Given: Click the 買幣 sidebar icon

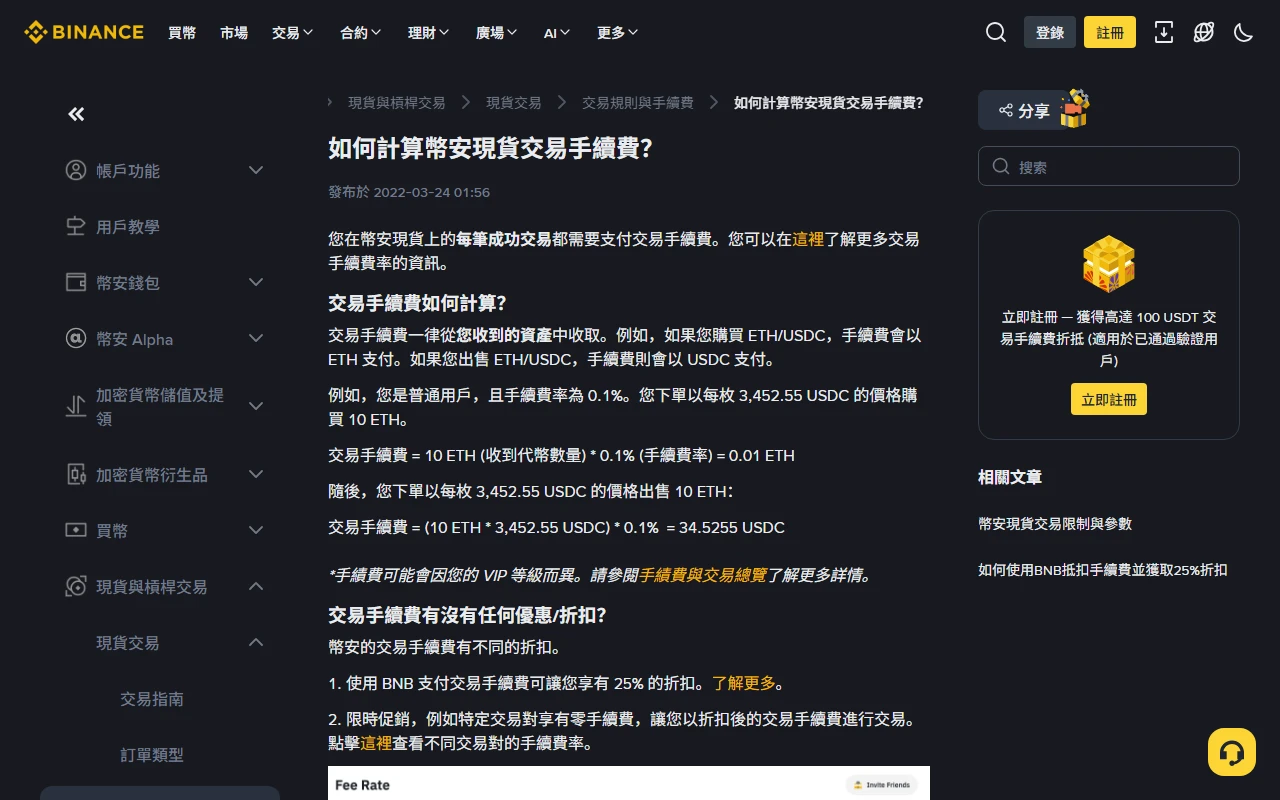Looking at the screenshot, I should (x=76, y=530).
